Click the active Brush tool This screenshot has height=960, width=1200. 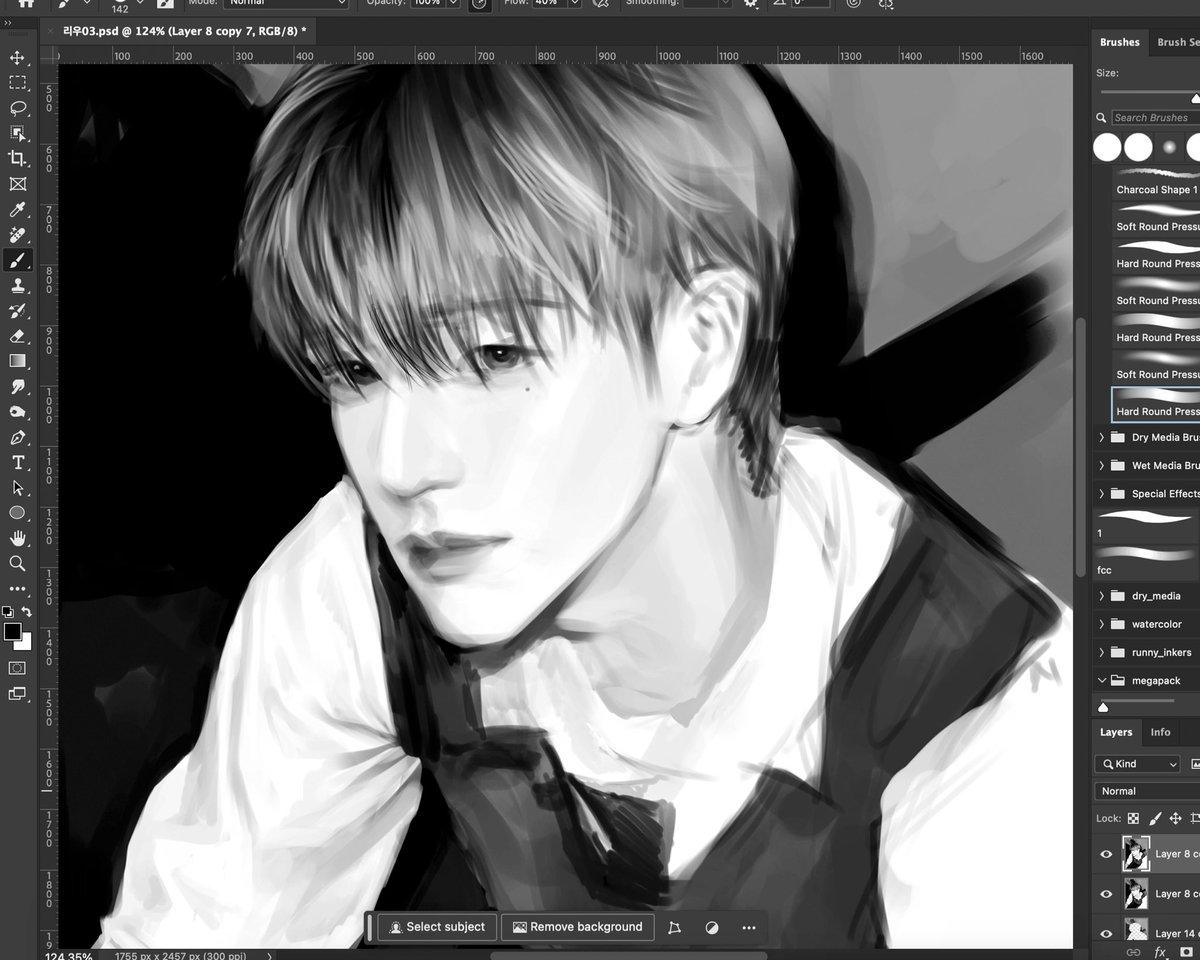pyautogui.click(x=17, y=260)
